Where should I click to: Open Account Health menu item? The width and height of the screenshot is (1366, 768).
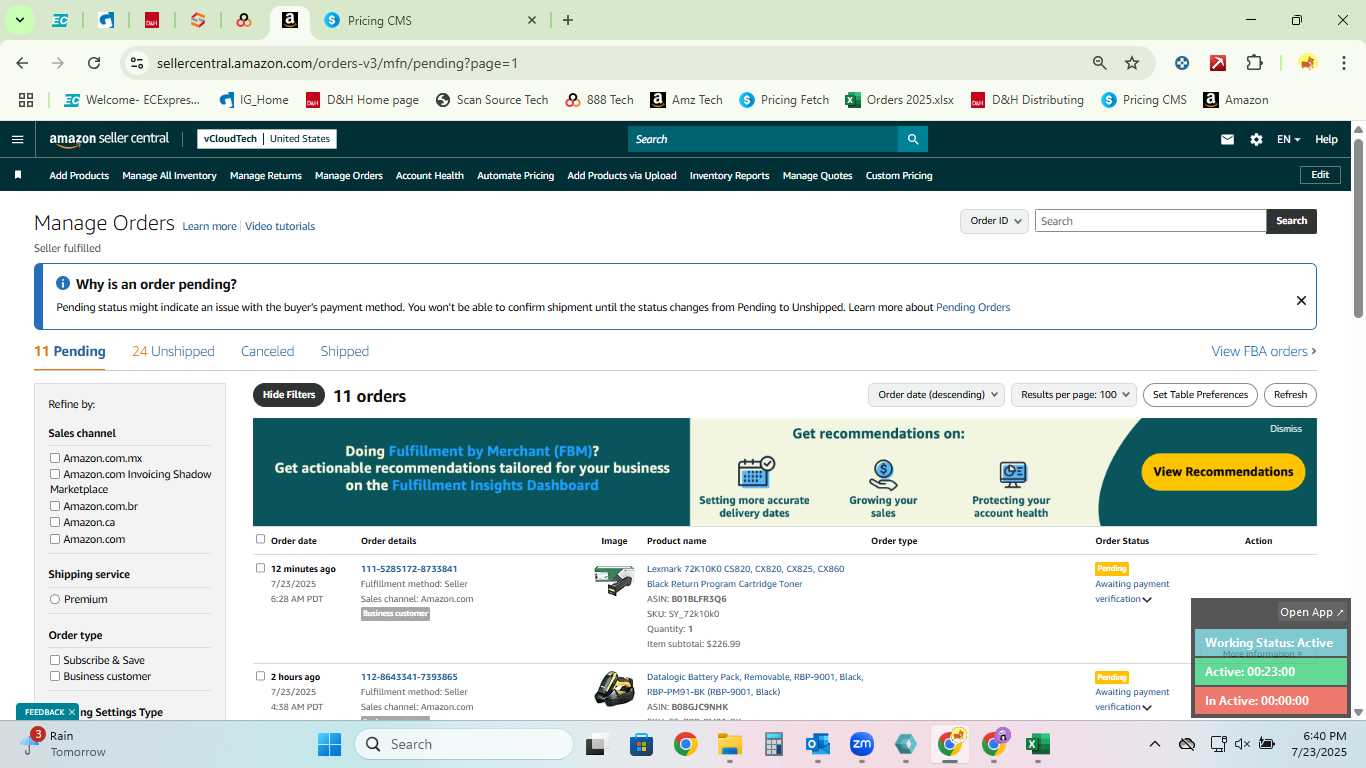tap(430, 175)
